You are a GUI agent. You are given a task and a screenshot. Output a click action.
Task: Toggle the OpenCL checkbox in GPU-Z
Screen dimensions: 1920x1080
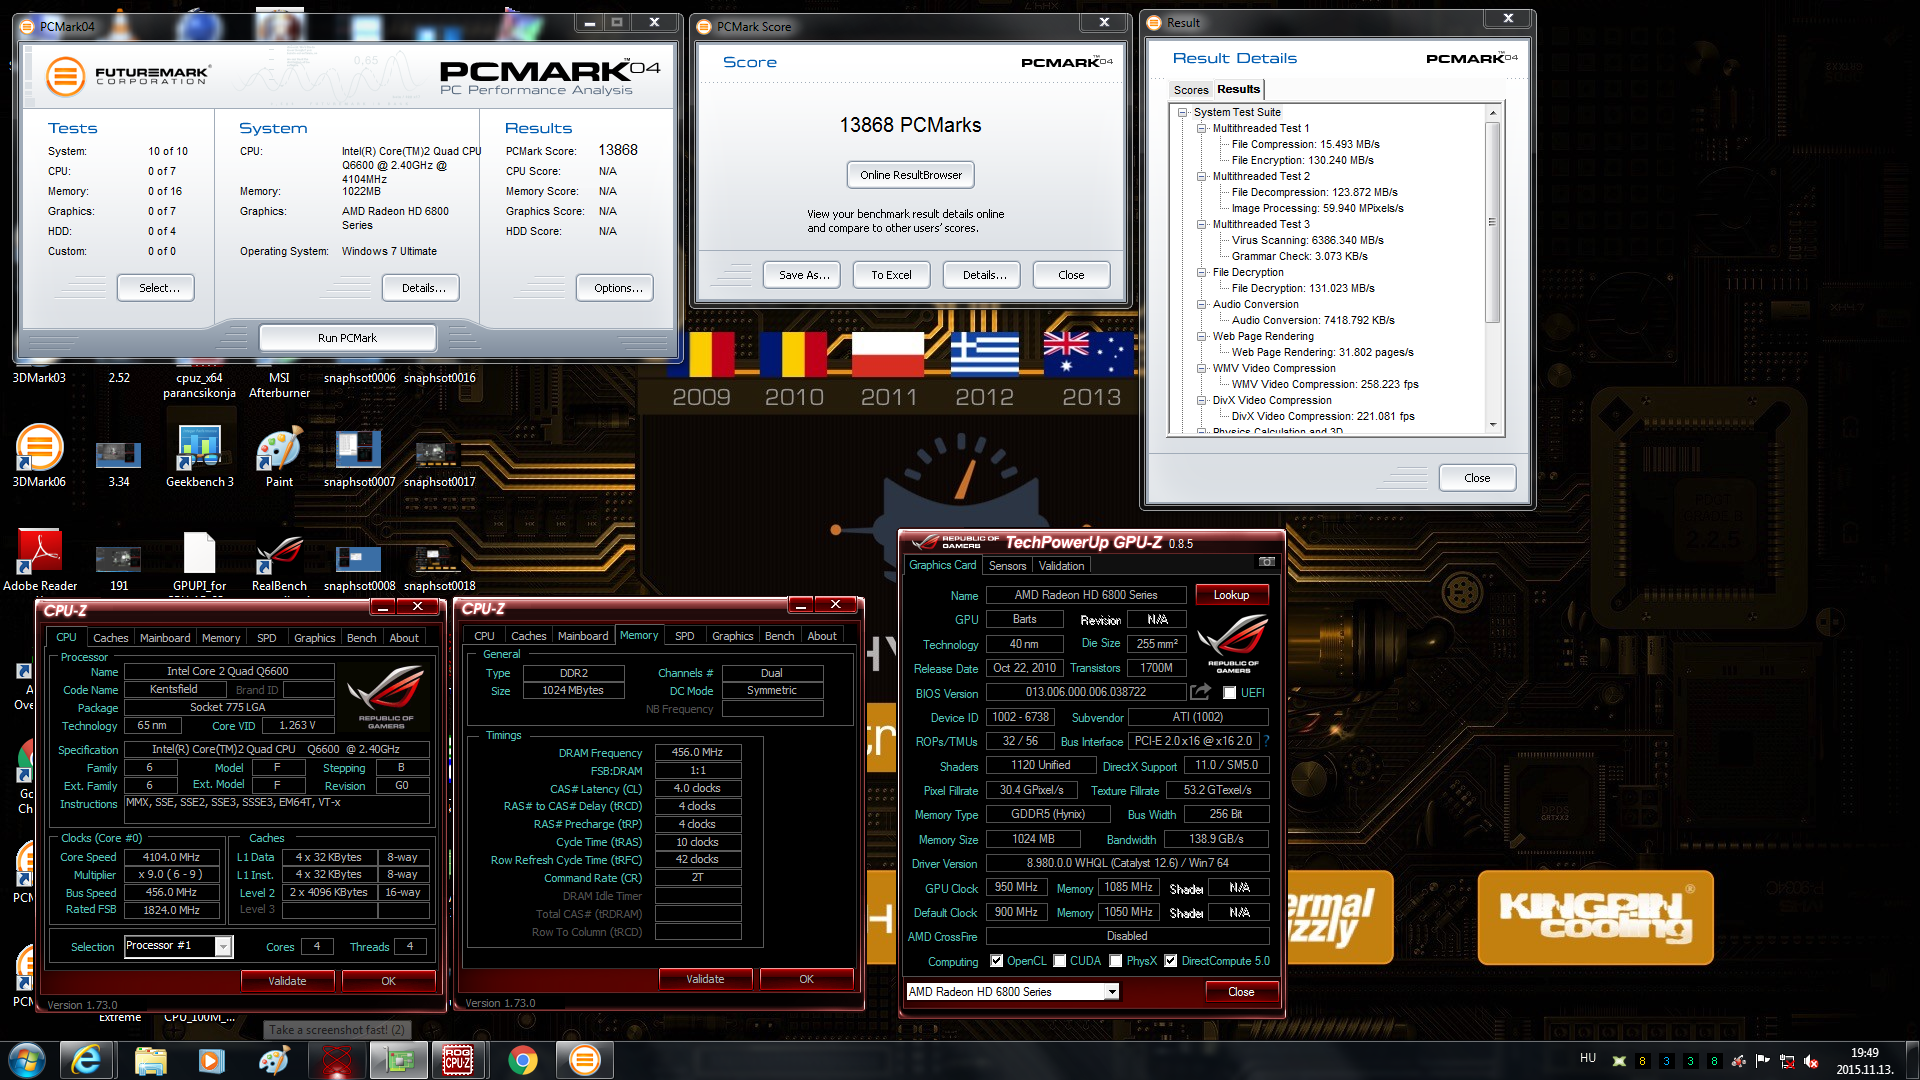tap(996, 961)
